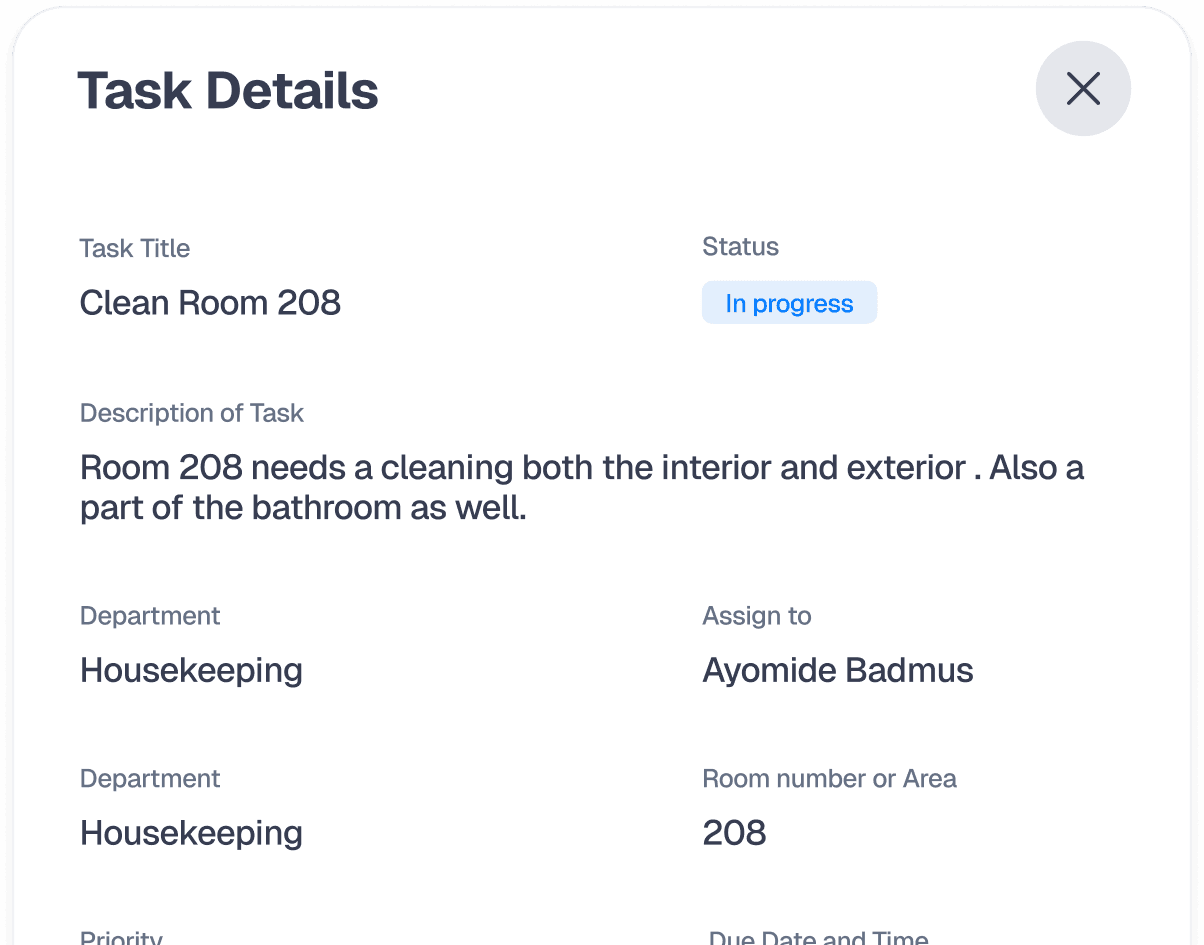Click the Room number value 208
This screenshot has width=1204, height=945.
coord(733,832)
